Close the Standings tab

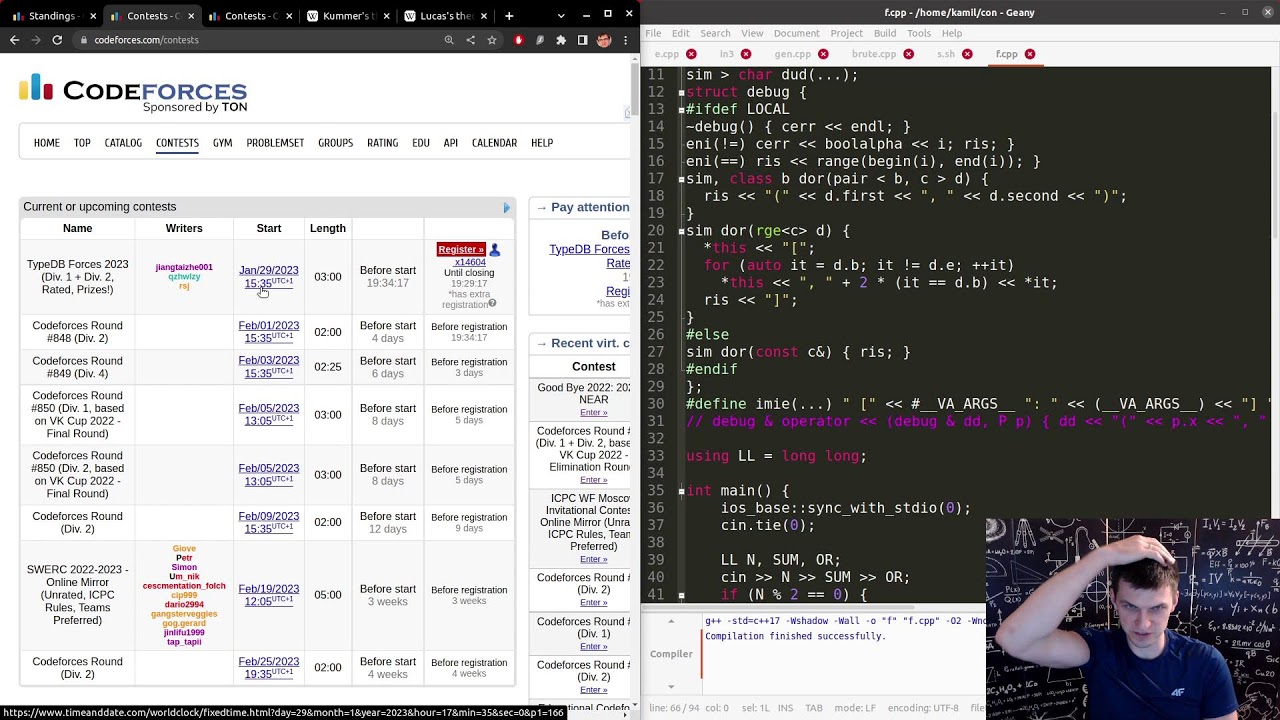93,16
